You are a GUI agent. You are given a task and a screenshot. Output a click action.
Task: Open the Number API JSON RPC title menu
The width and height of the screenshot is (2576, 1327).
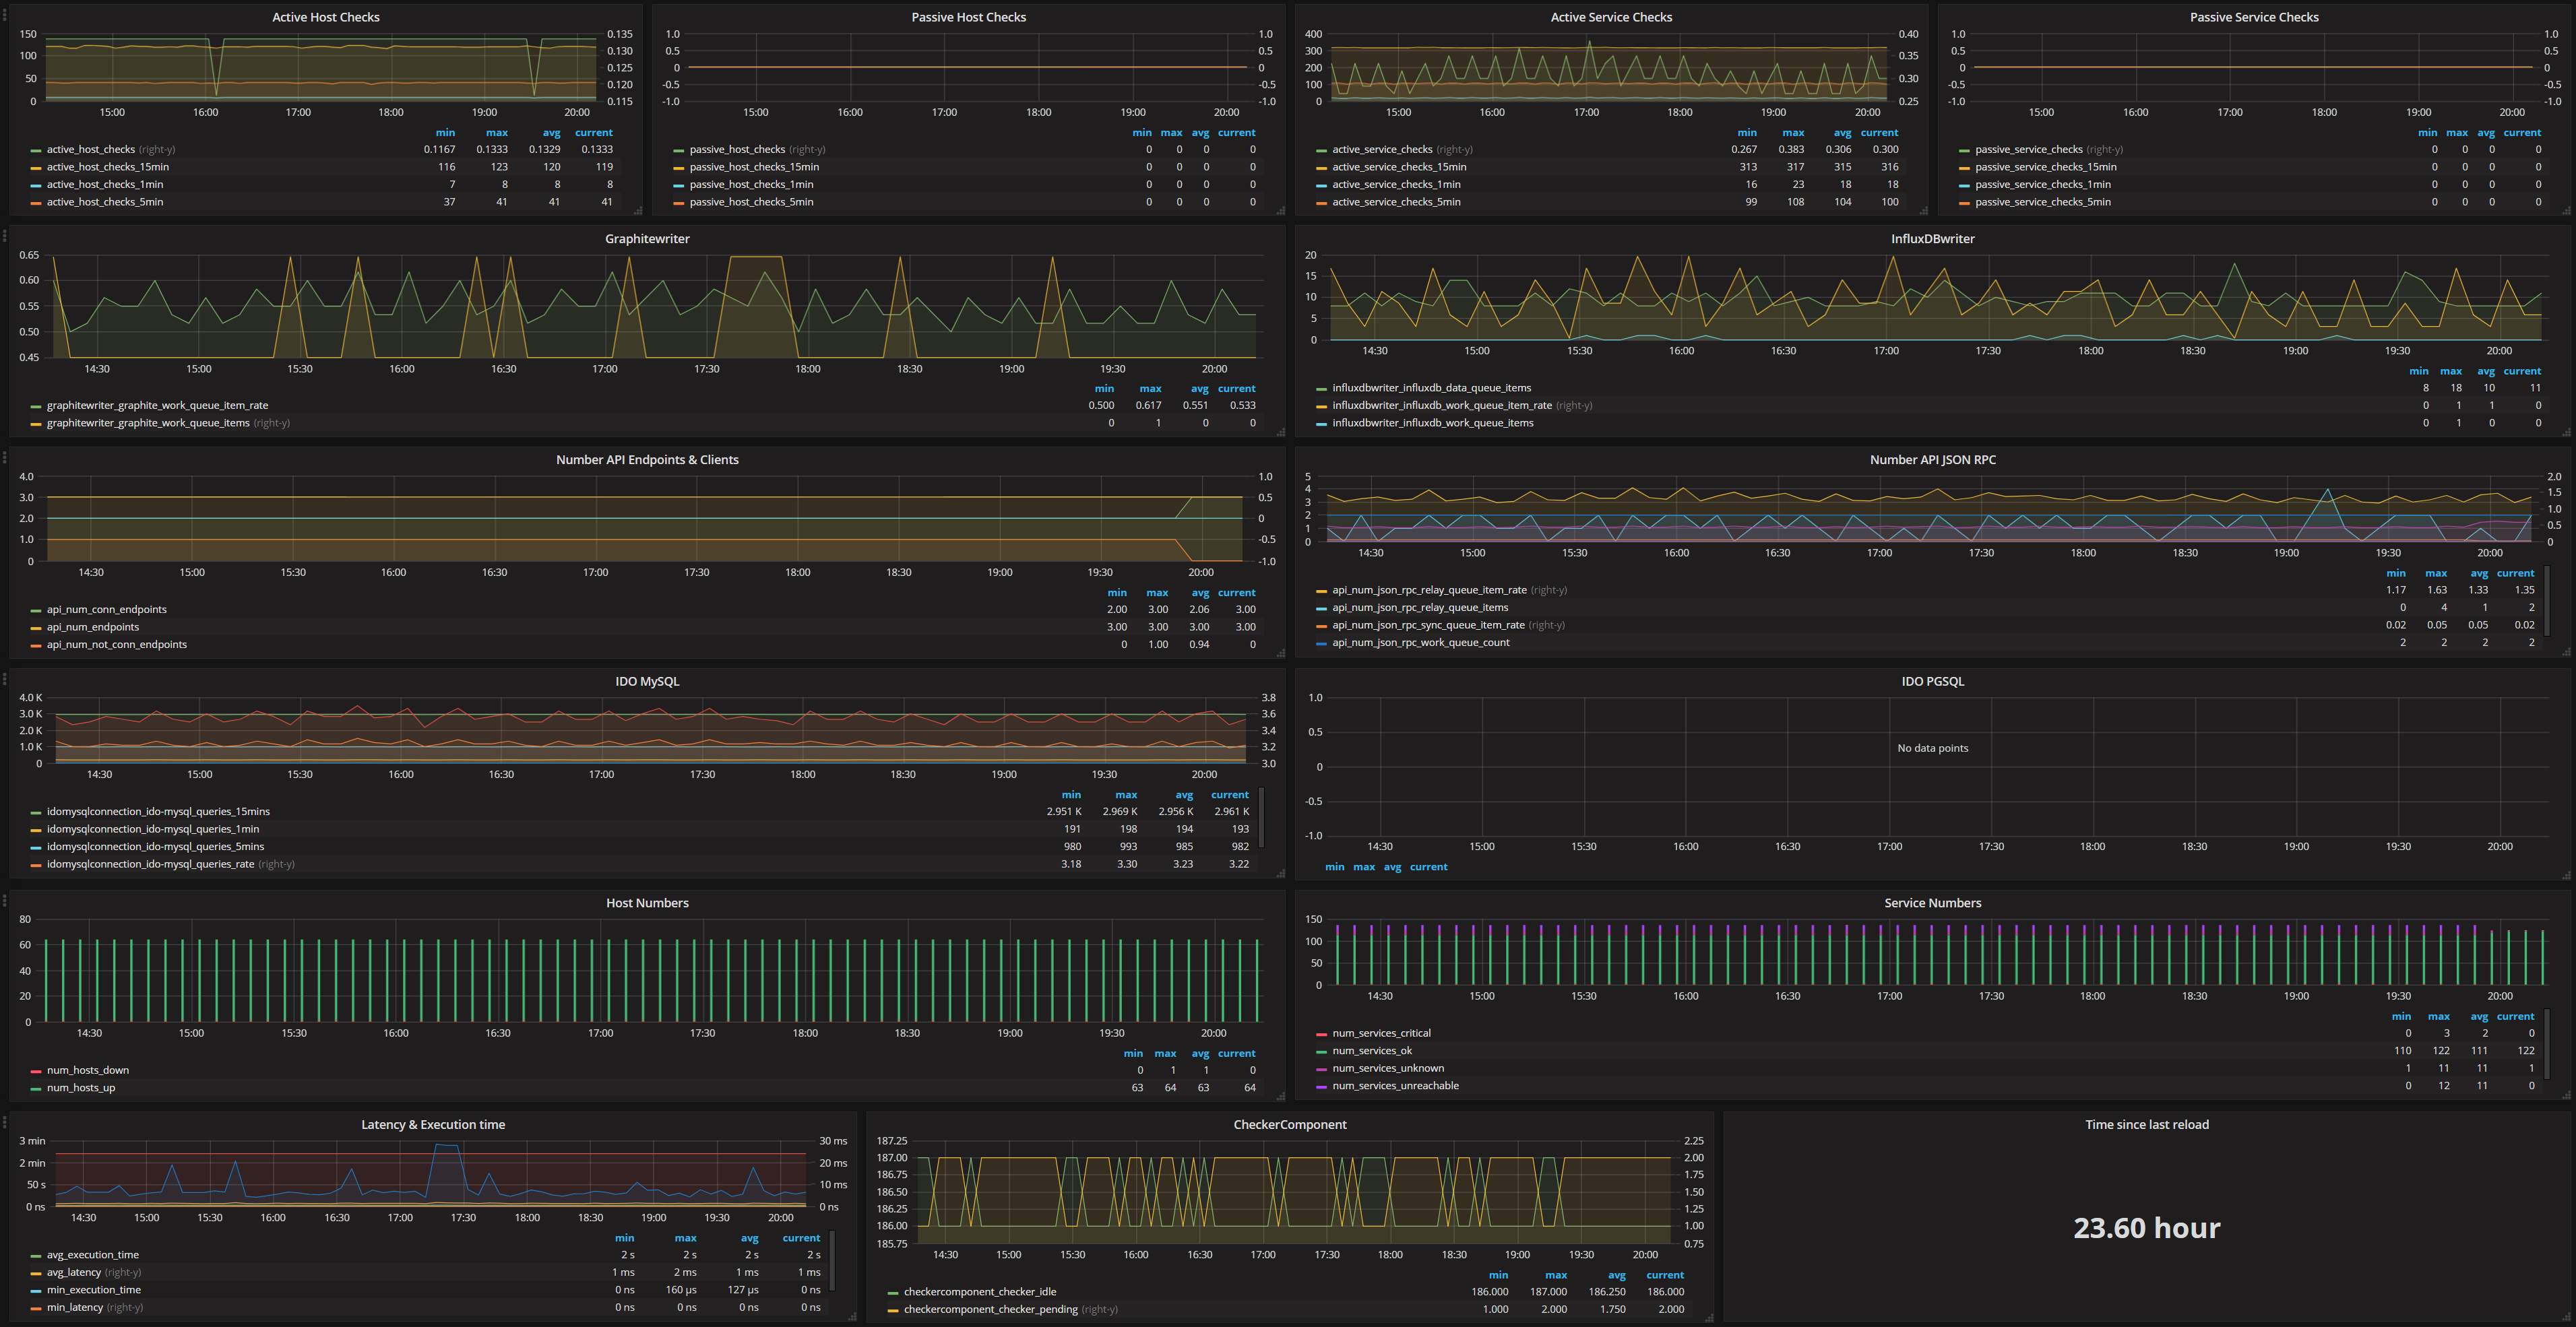1932,460
